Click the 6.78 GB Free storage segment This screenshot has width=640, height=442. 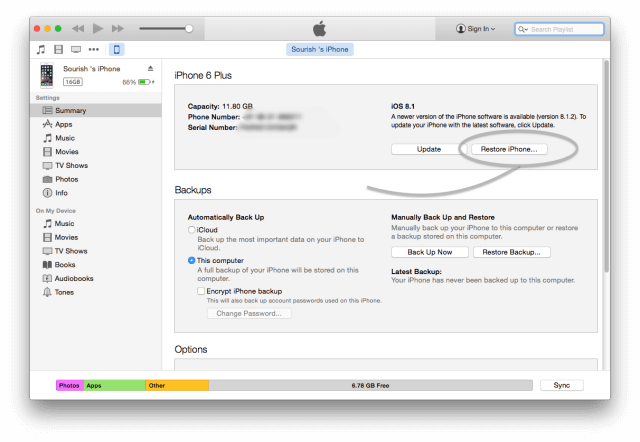point(371,385)
